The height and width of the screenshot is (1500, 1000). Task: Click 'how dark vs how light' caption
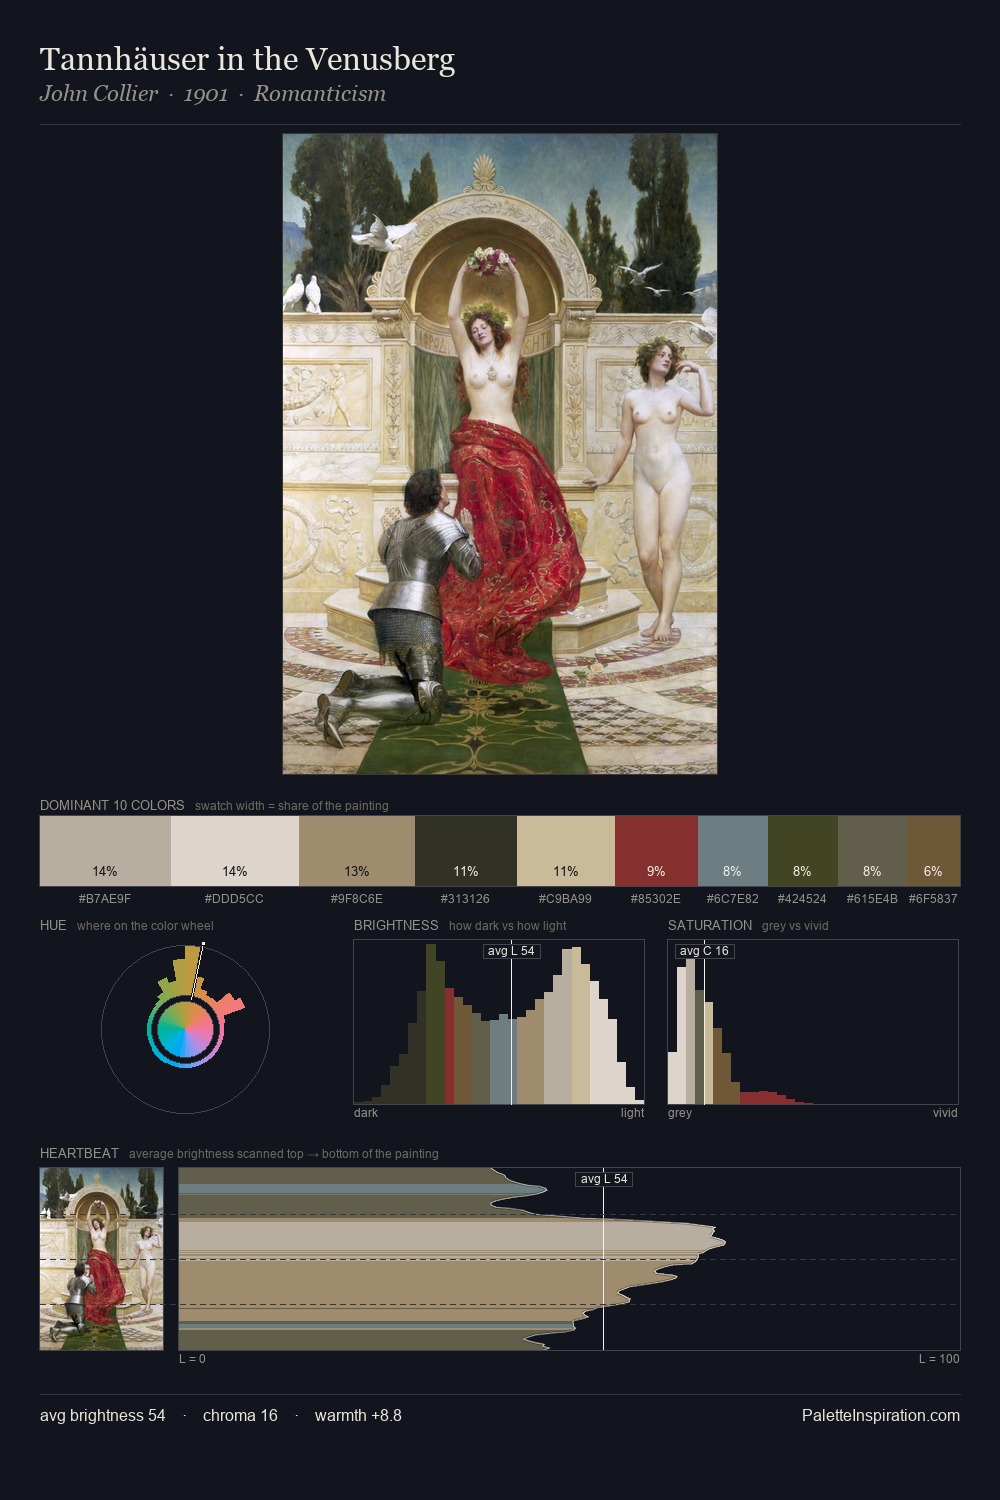coord(508,926)
